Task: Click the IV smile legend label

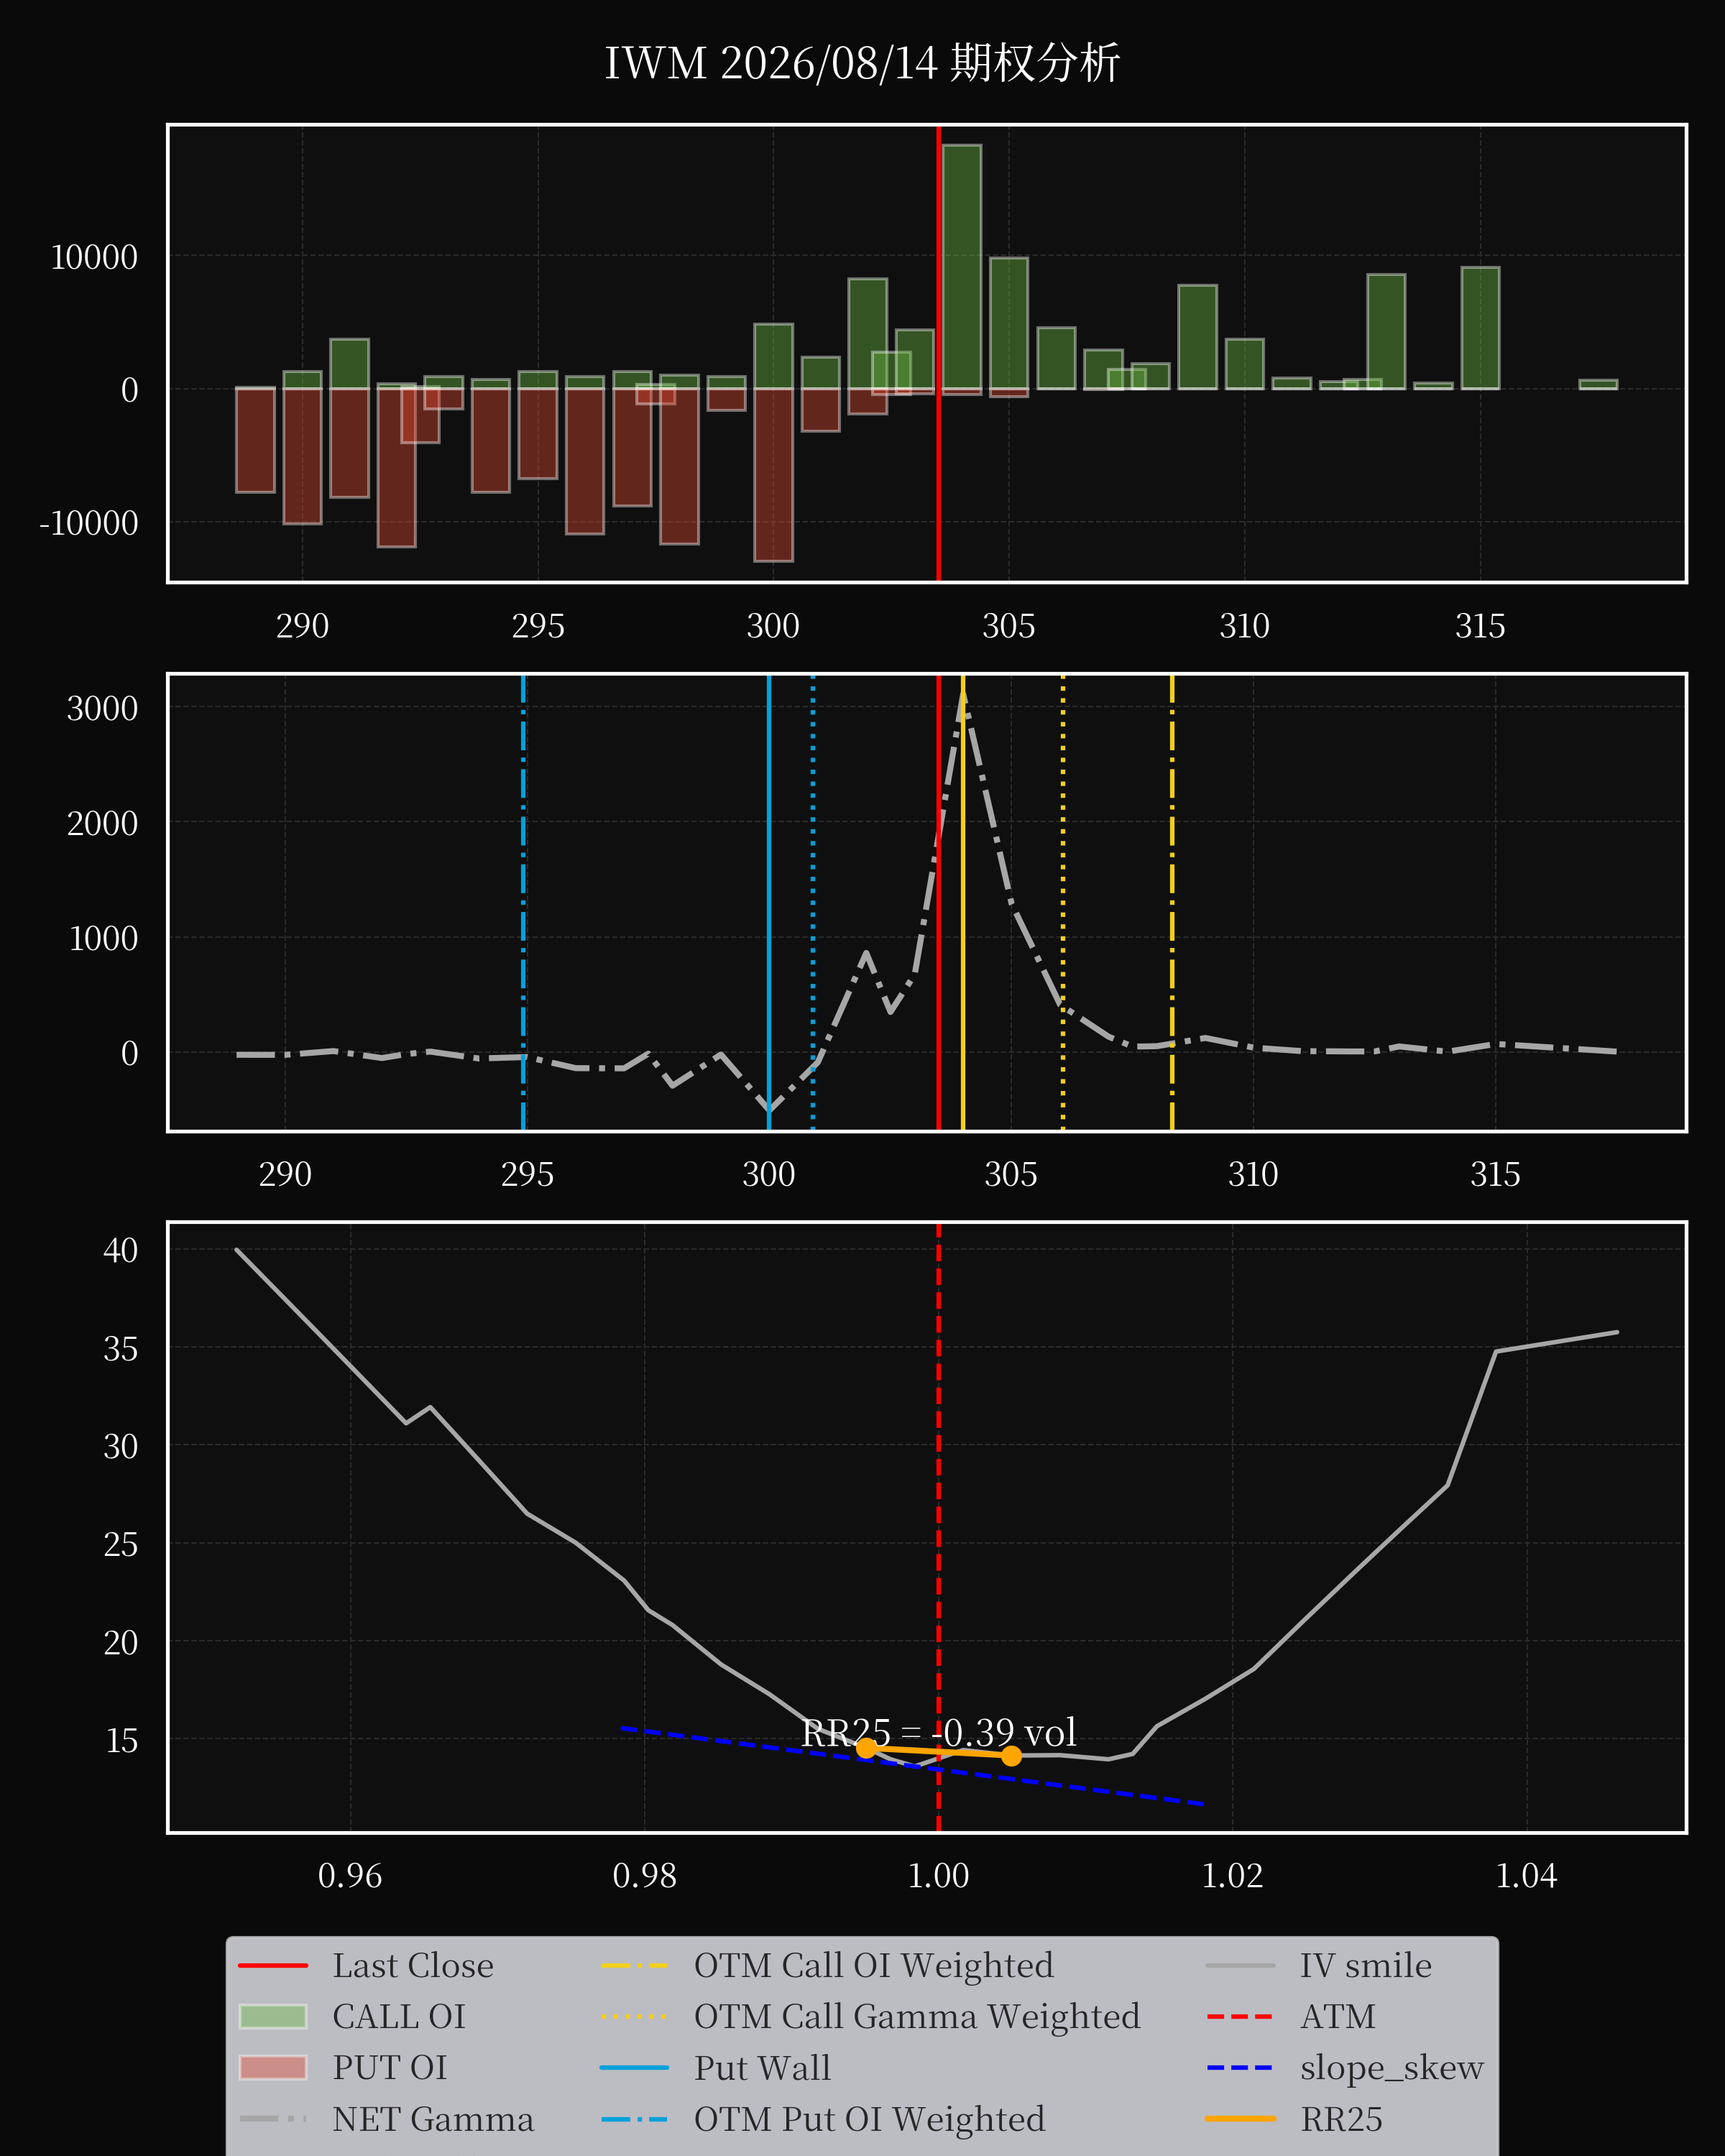Action: click(1366, 1966)
